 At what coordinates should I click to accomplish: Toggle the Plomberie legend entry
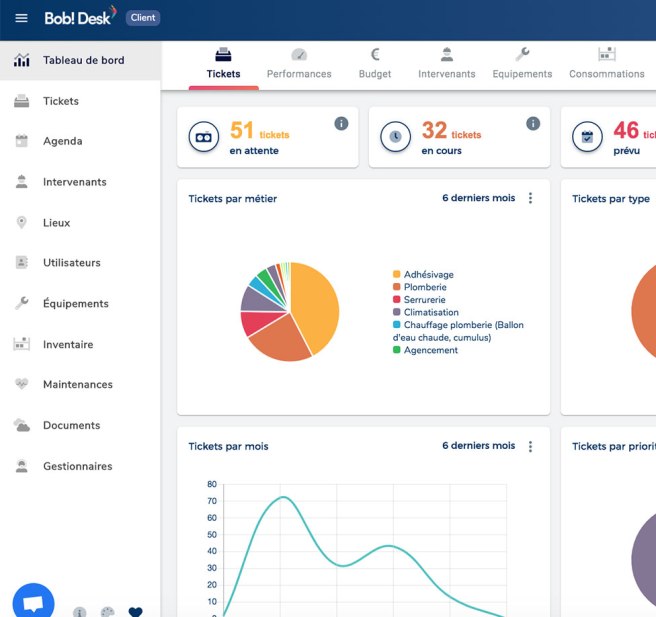pos(424,287)
